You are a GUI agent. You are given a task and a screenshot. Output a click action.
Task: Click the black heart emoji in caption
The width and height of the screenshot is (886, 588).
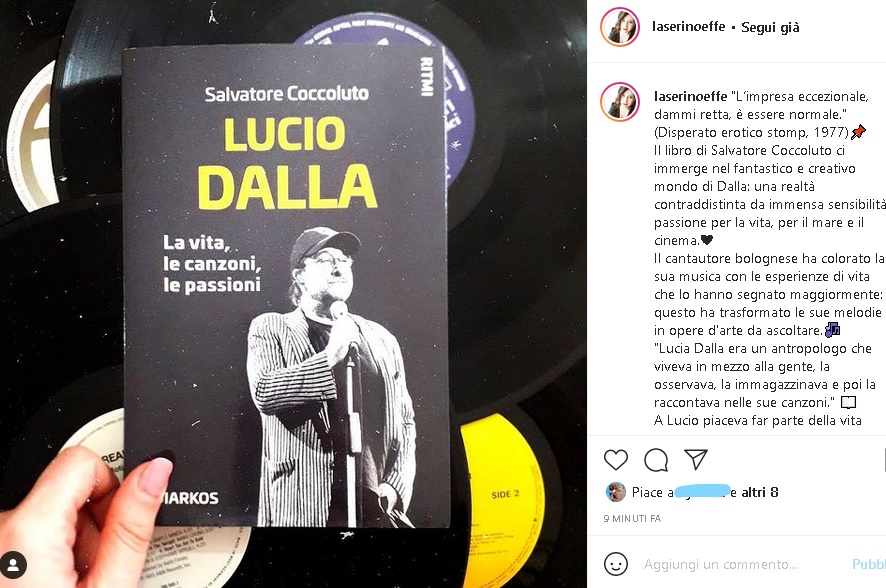[706, 240]
